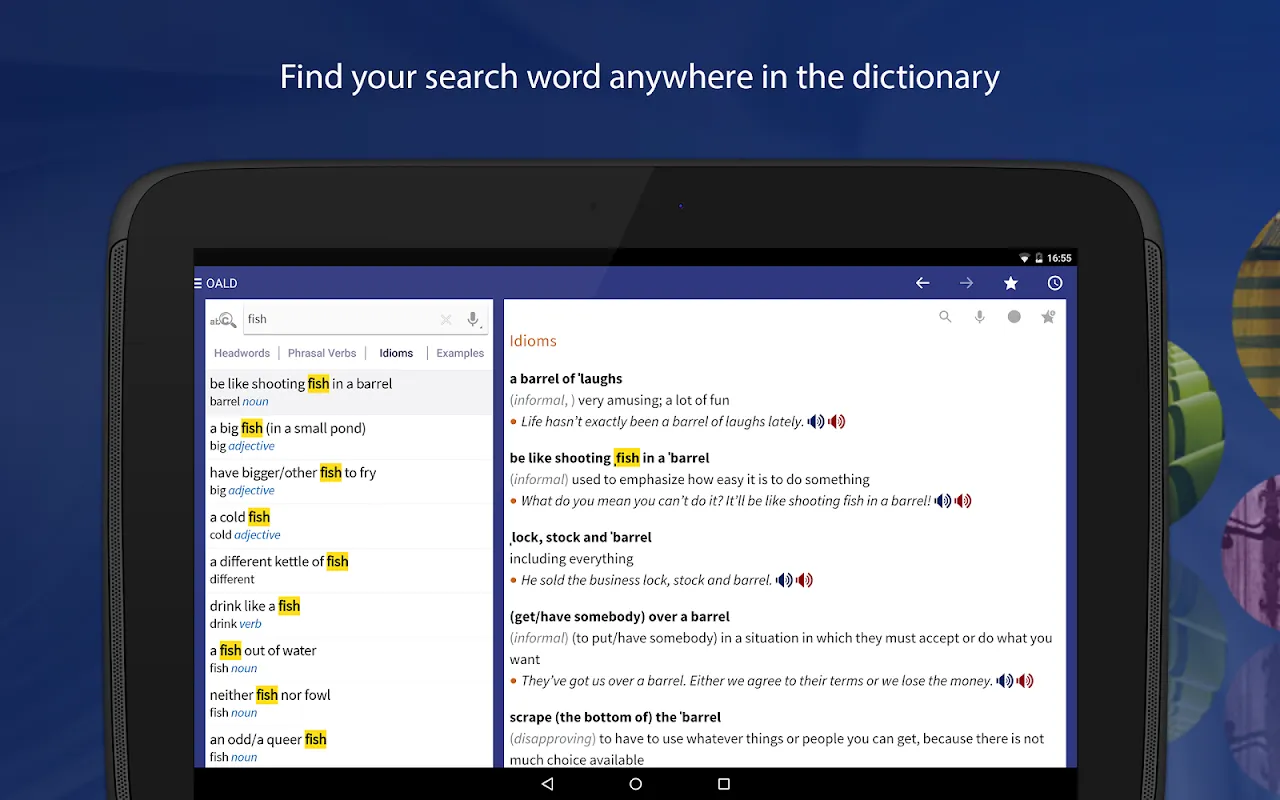1280x800 pixels.
Task: Tap 'a barrel of laughs' idiom heading
Action: point(566,379)
